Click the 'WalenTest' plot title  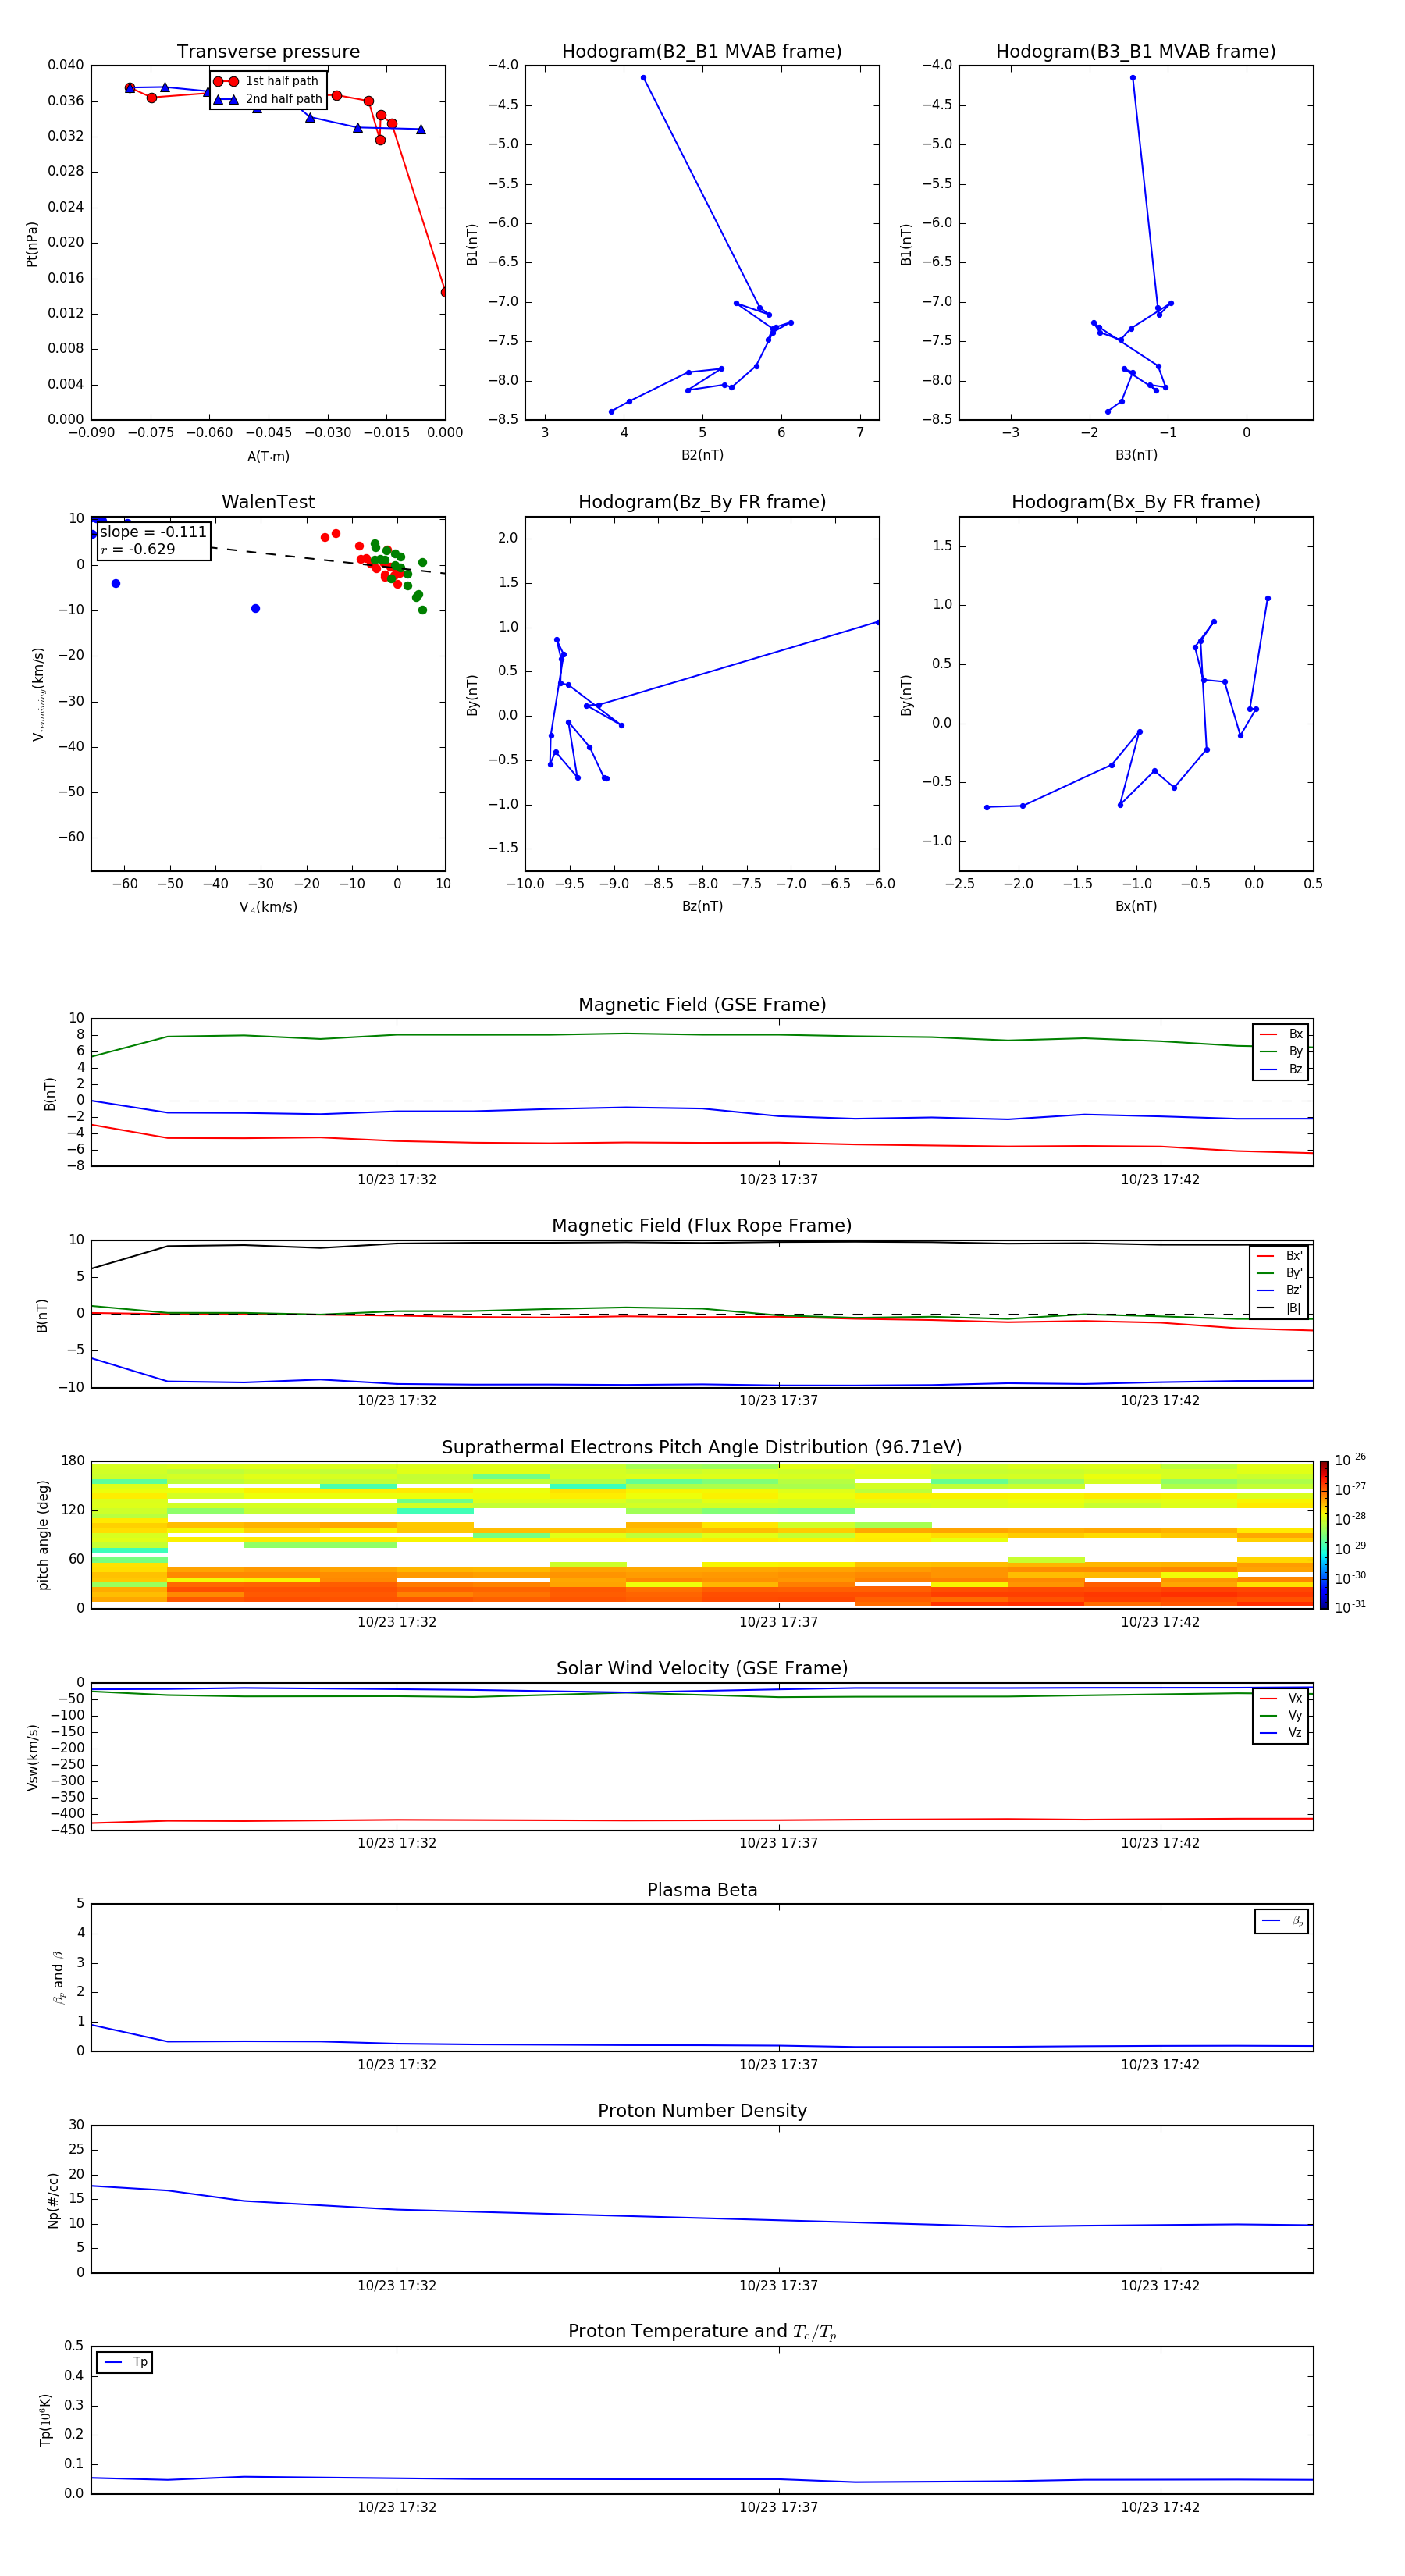tap(268, 502)
